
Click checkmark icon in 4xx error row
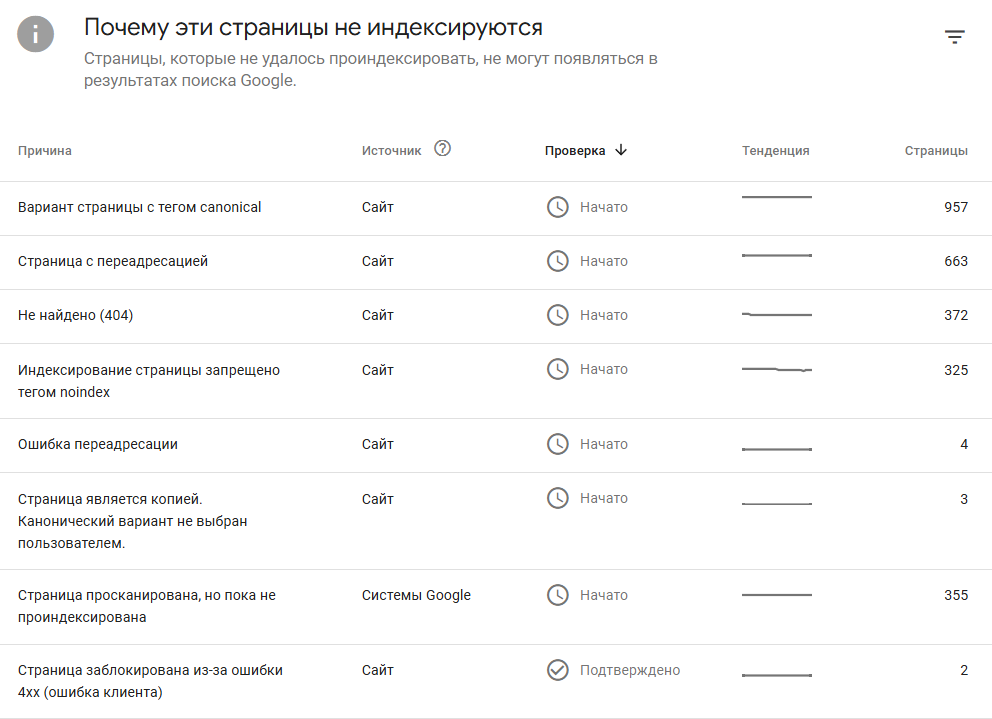coord(557,670)
